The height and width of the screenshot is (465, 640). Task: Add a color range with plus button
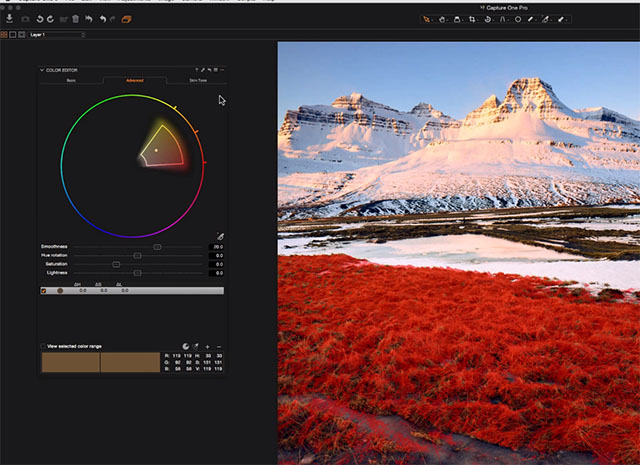click(207, 346)
